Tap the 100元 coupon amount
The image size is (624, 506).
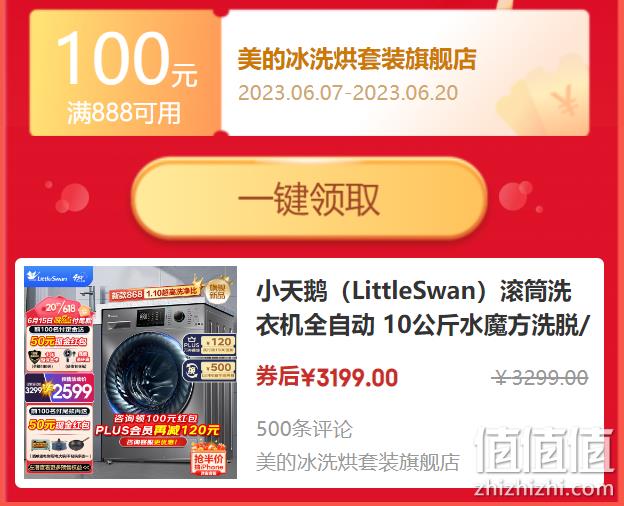(x=127, y=60)
